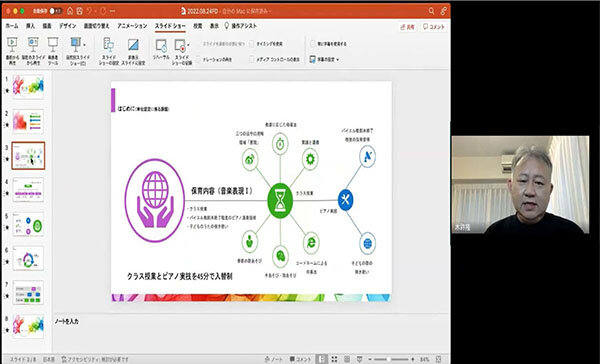Open subtitle settings dropdown
This screenshot has width=600, height=364.
(324, 60)
